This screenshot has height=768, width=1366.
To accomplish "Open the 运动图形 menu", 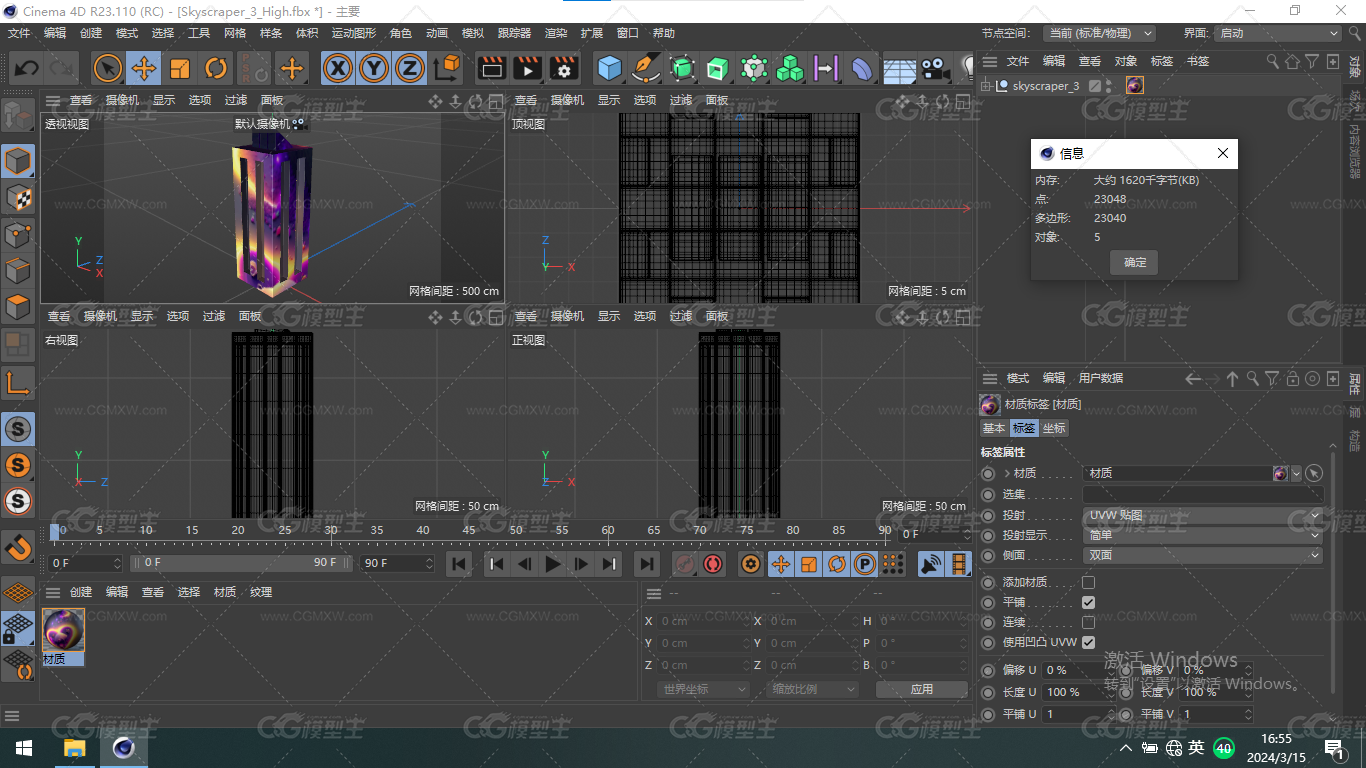I will click(x=354, y=33).
